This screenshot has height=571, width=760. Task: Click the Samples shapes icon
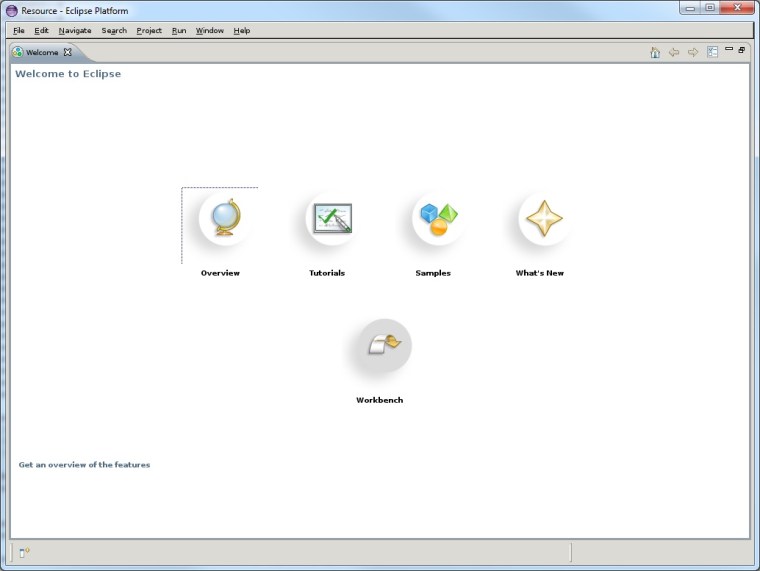pyautogui.click(x=438, y=218)
